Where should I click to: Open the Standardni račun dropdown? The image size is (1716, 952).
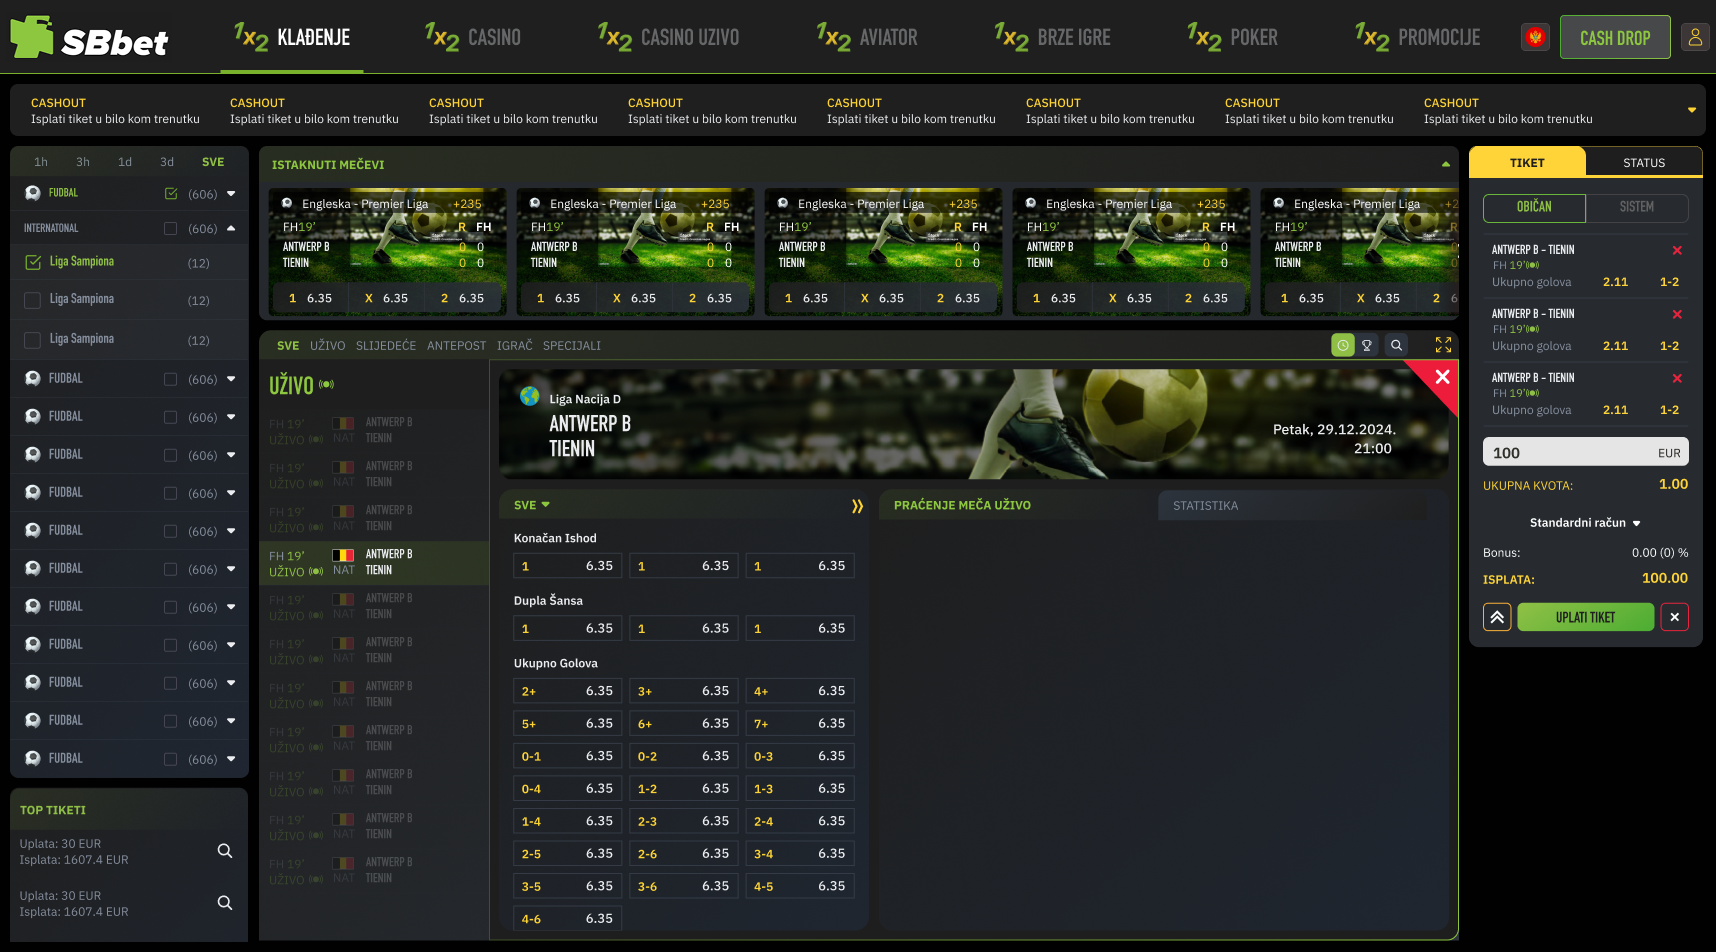(x=1585, y=523)
